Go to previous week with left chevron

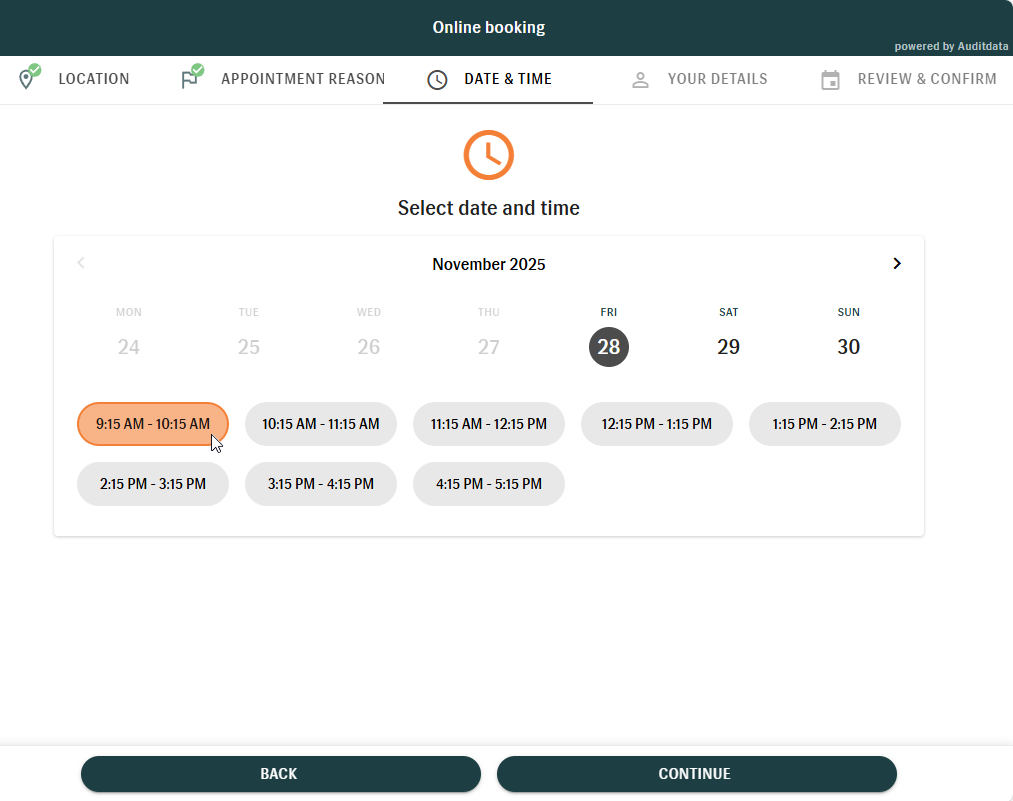coord(81,263)
